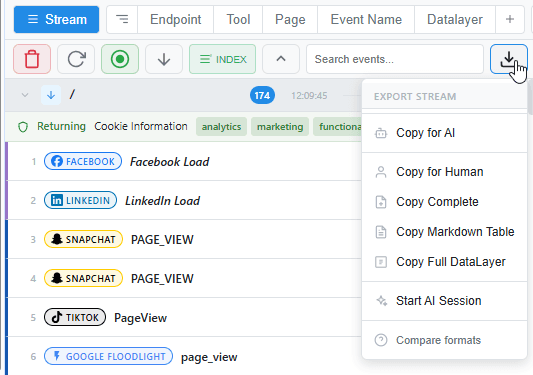Collapse the root page group chevron

coord(25,95)
